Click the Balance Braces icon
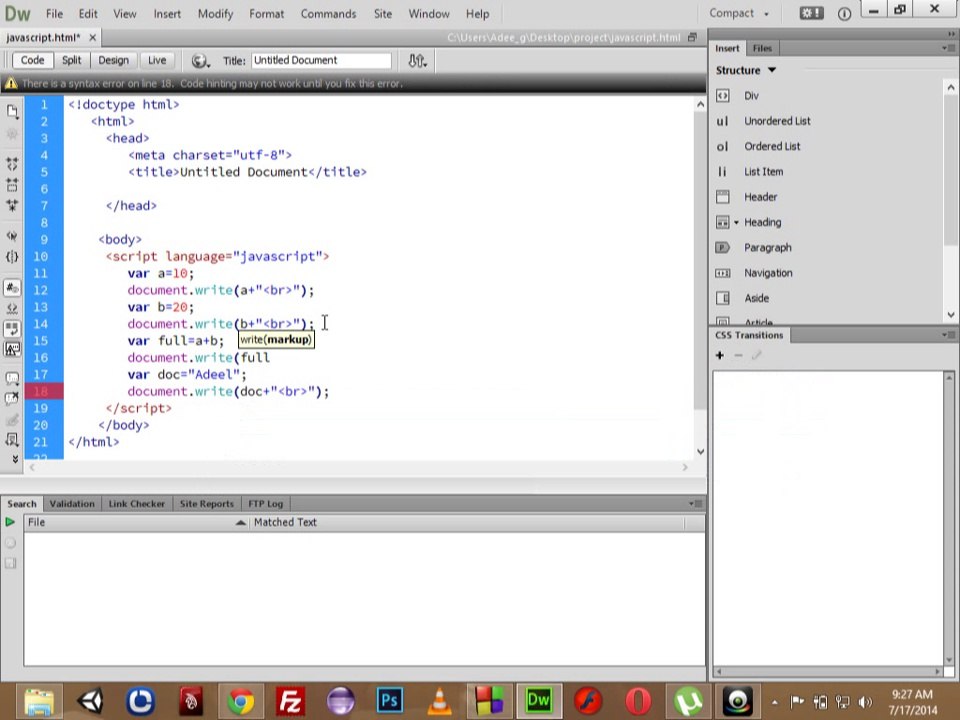The height and width of the screenshot is (720, 960). tap(12, 257)
